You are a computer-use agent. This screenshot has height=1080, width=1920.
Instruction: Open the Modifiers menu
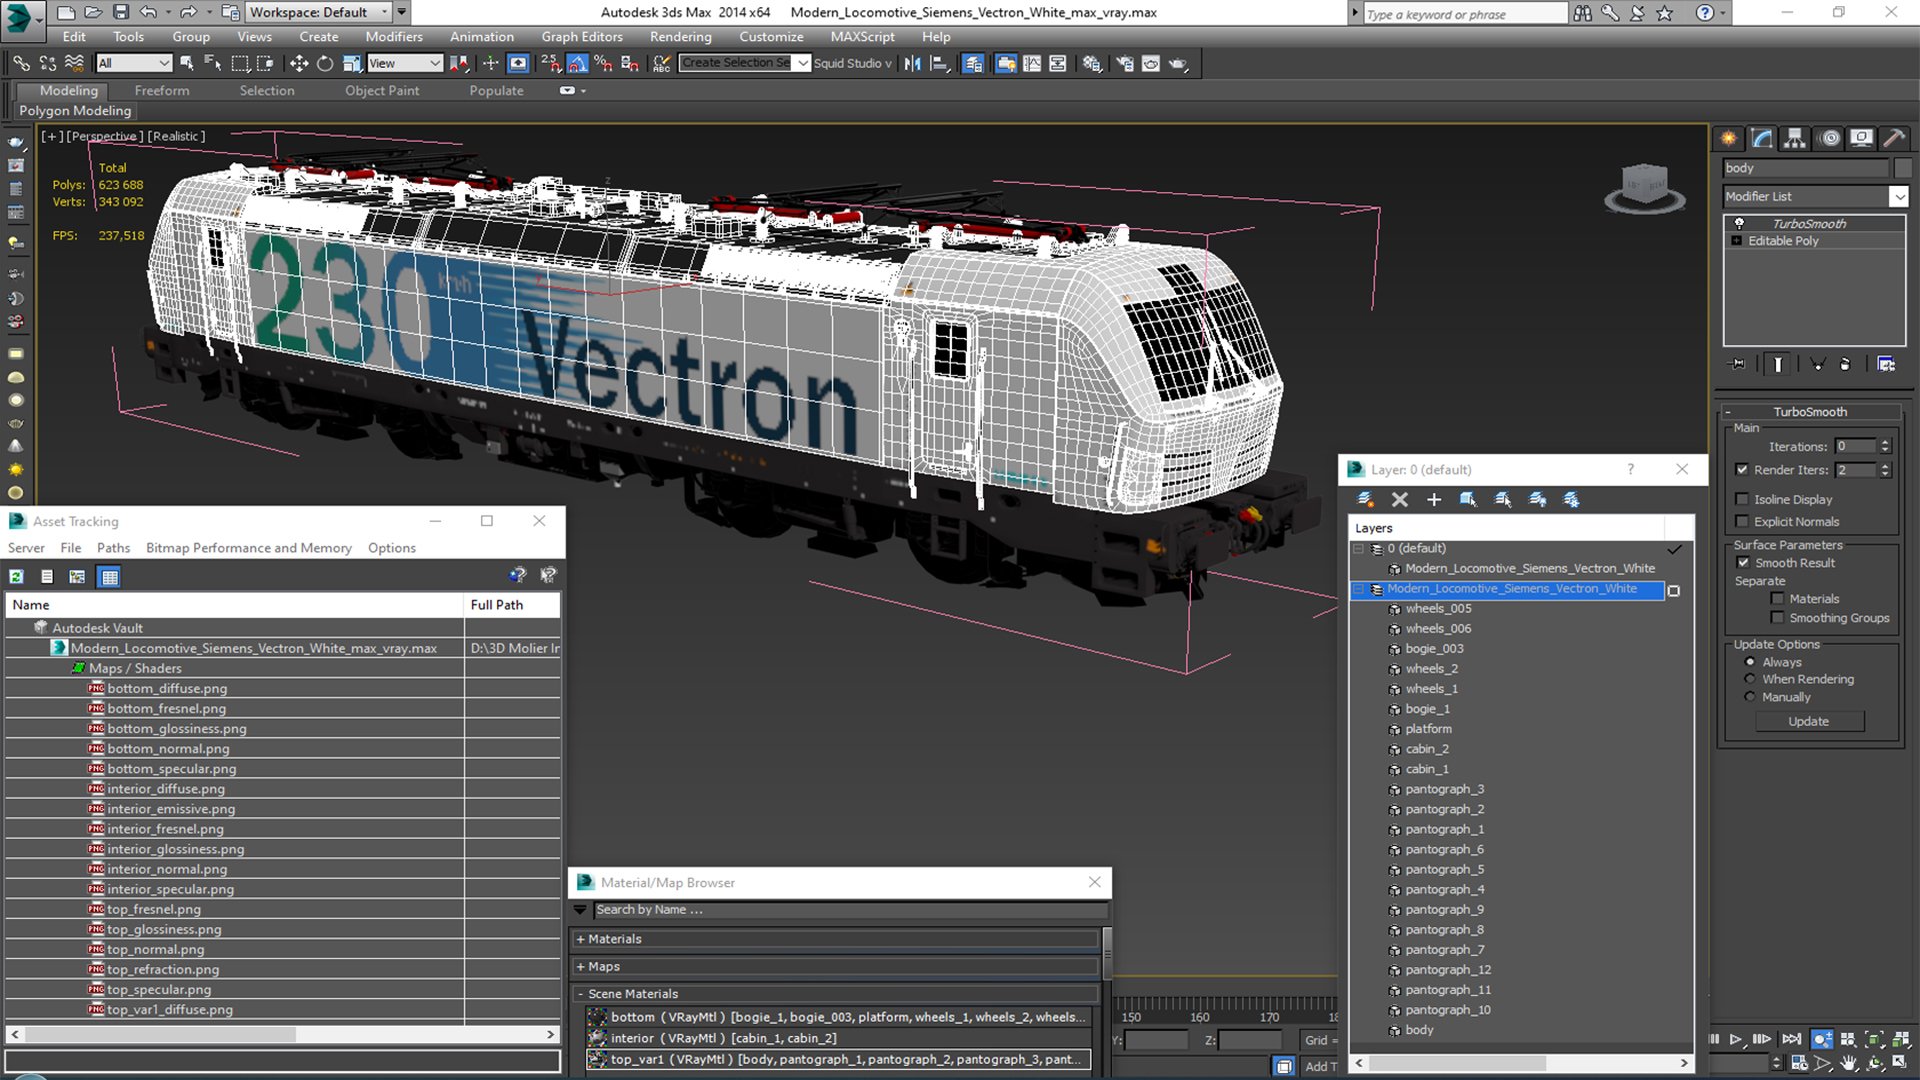[393, 37]
